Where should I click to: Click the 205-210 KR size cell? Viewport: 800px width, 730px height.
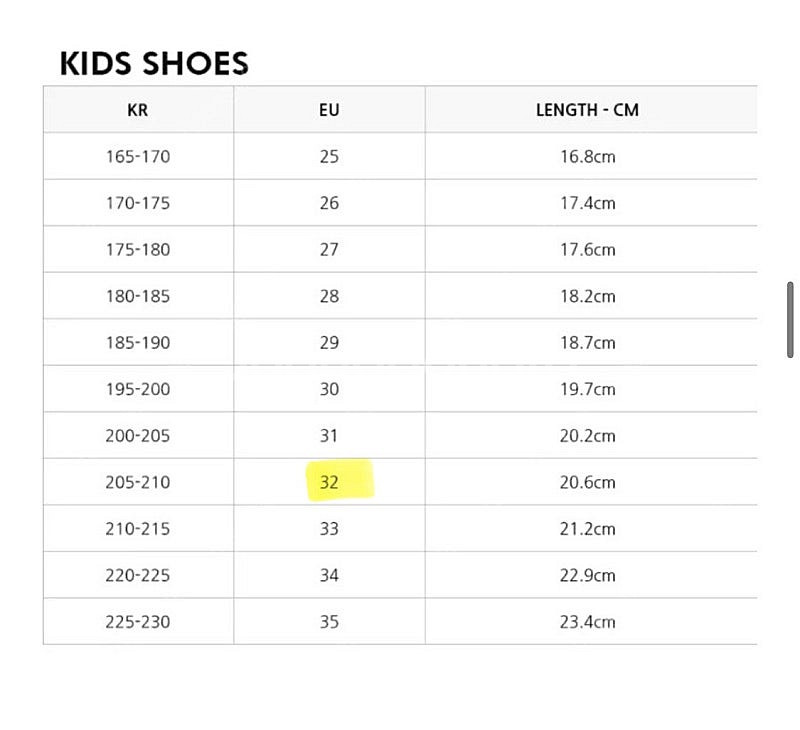138,482
